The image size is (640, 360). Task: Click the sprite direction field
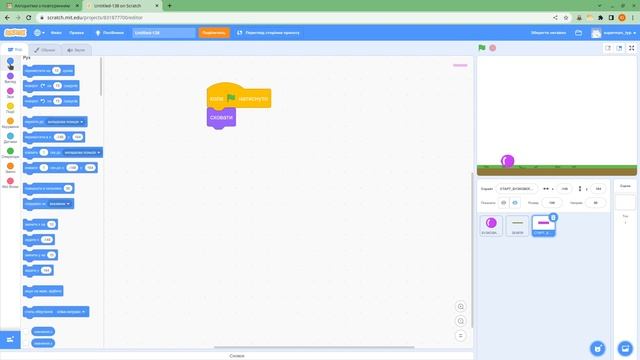[x=595, y=203]
